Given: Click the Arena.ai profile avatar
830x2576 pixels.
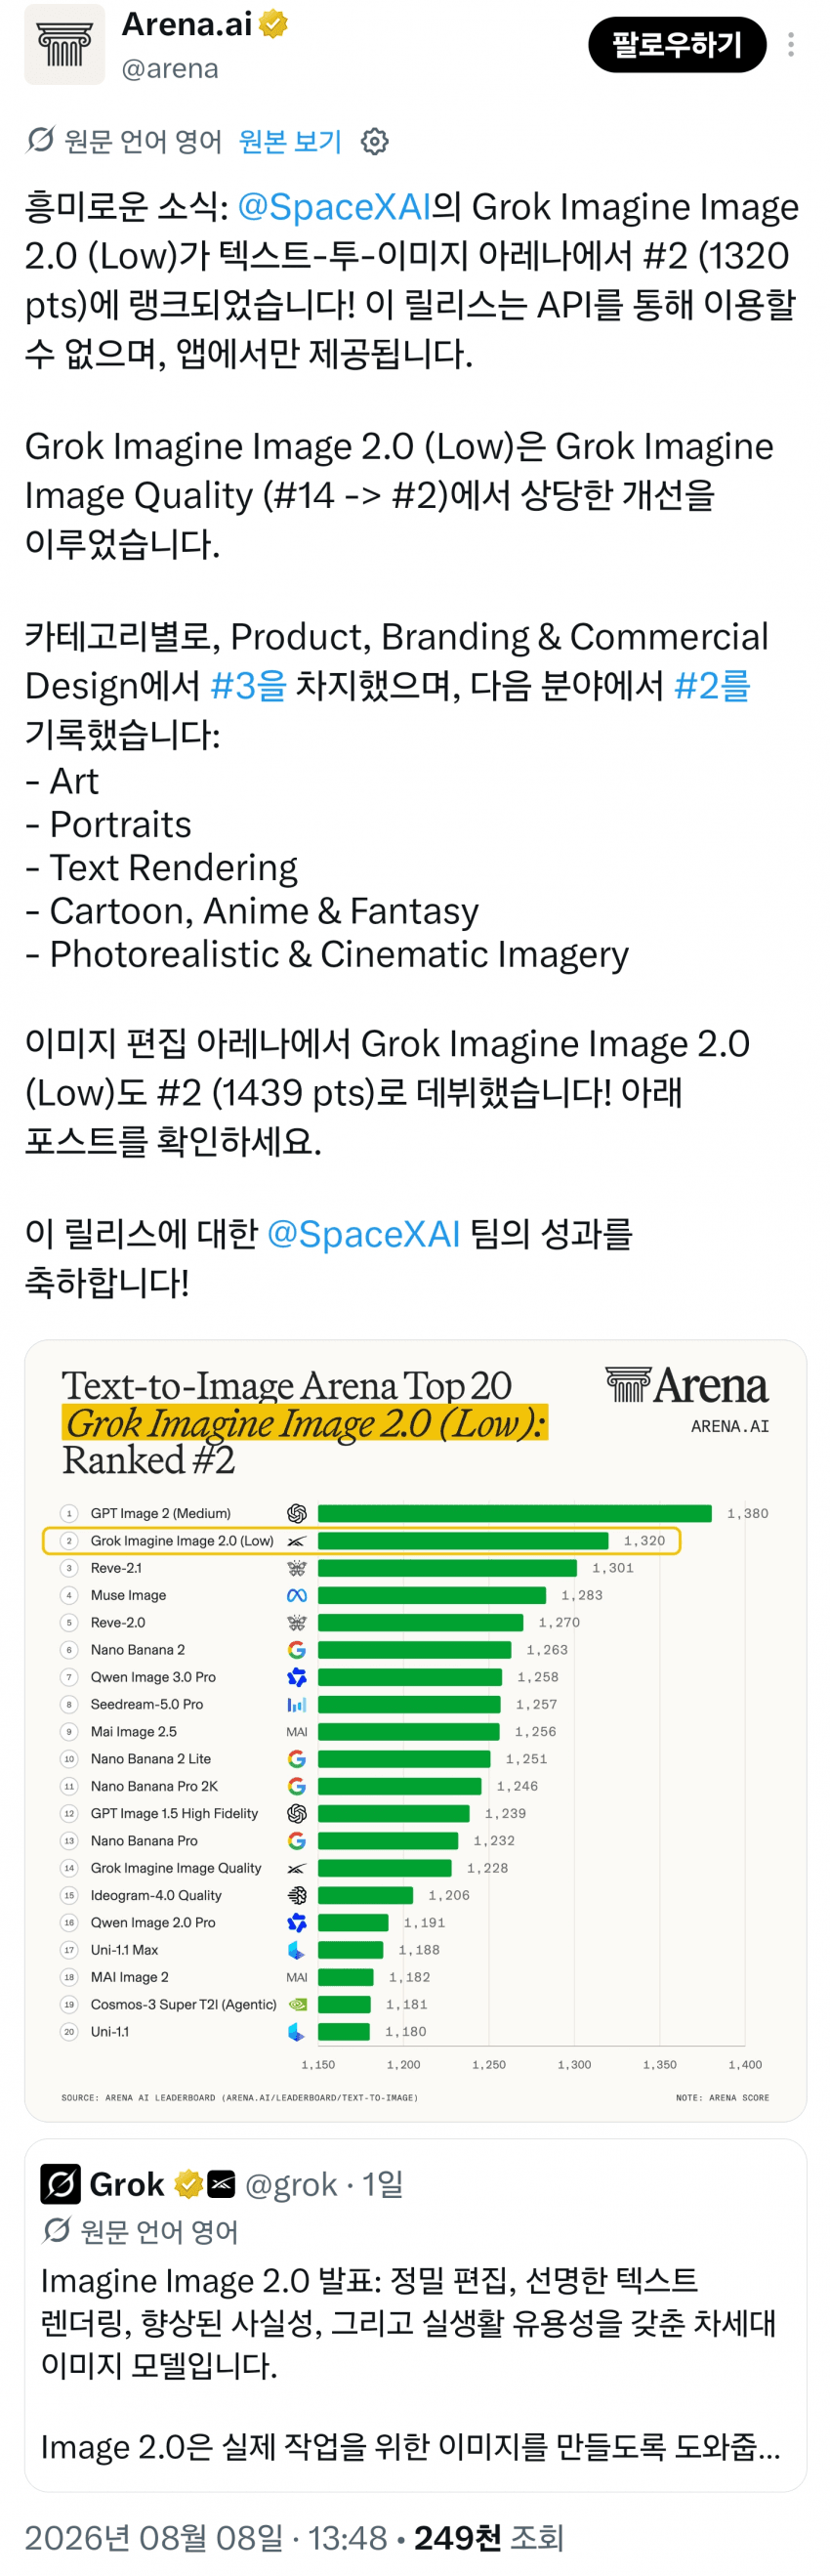Looking at the screenshot, I should [64, 45].
